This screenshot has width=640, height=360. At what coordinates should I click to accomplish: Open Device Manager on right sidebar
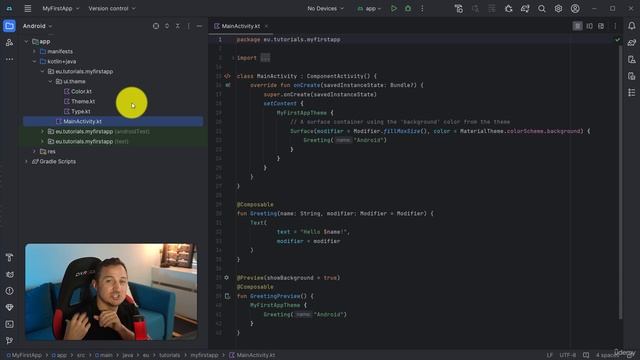pyautogui.click(x=631, y=59)
